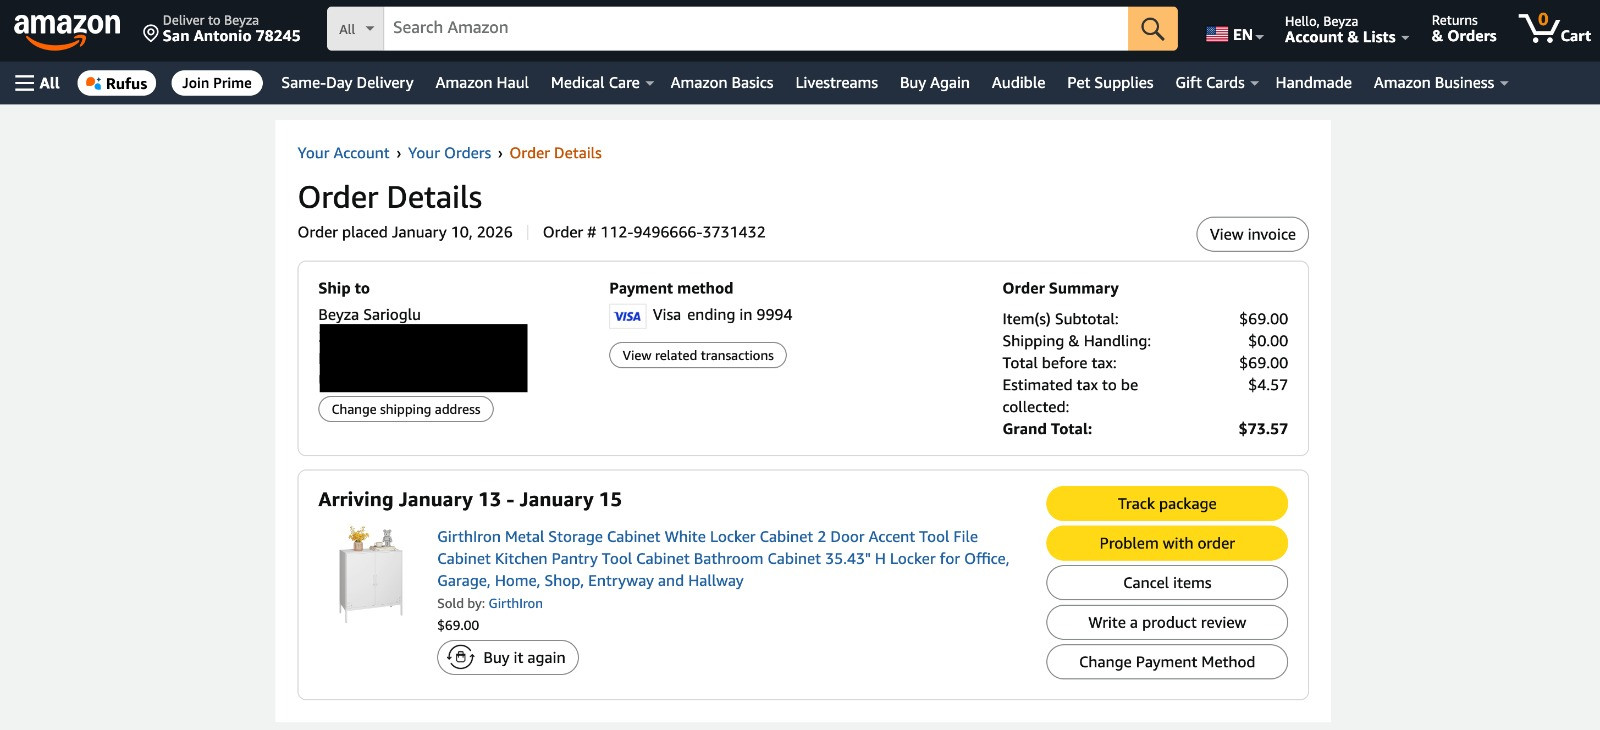This screenshot has width=1600, height=730.
Task: Open Your Orders breadcrumb link
Action: pyautogui.click(x=449, y=153)
